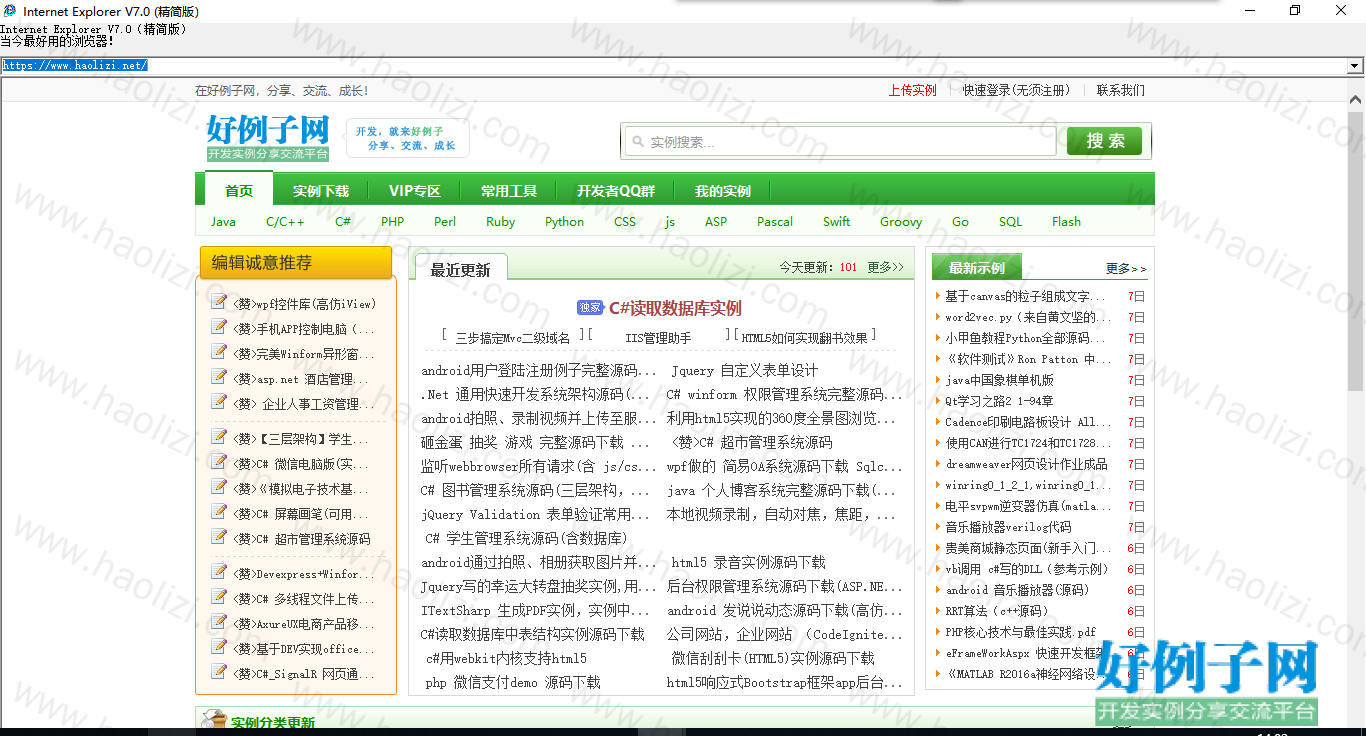Click the edit icon beside 企业人事工资管理
Screen dimensions: 1366x736
pyautogui.click(x=219, y=401)
